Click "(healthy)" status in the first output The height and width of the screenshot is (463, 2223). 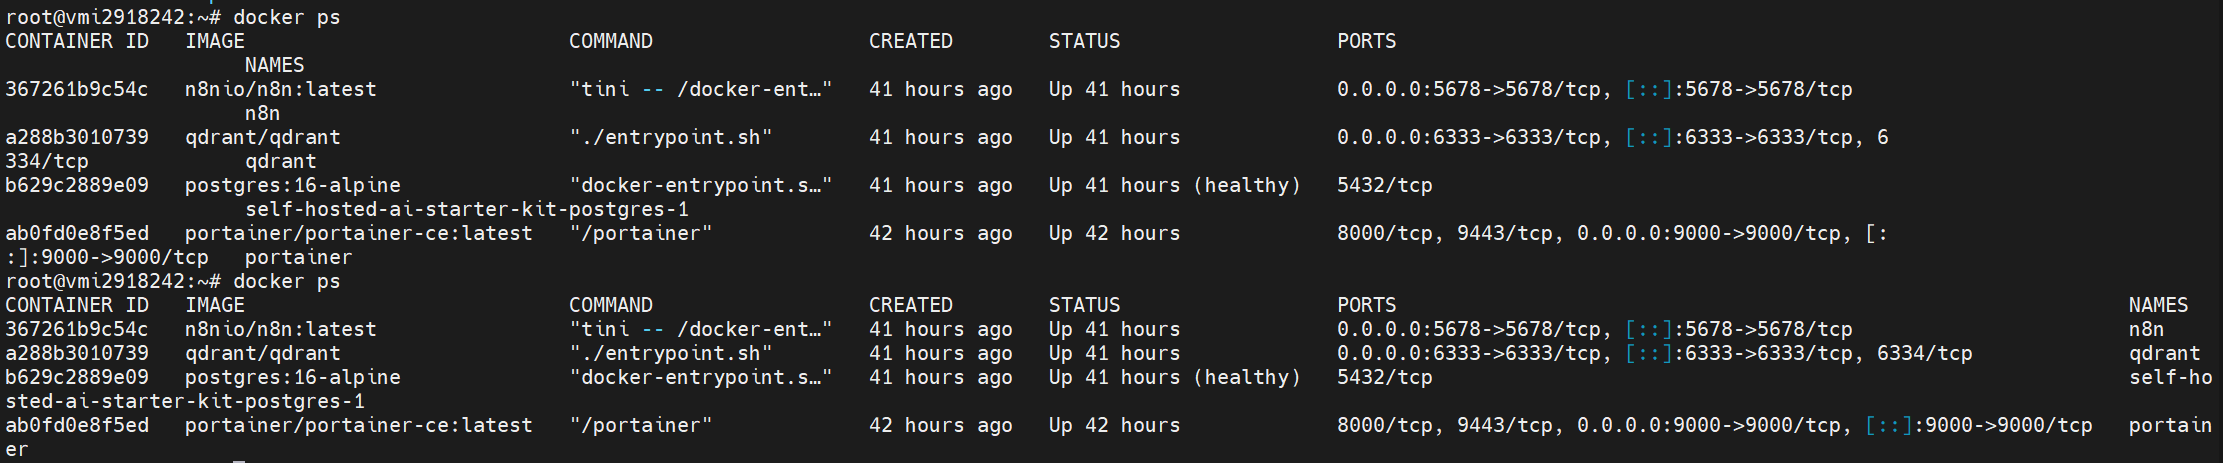[1247, 185]
